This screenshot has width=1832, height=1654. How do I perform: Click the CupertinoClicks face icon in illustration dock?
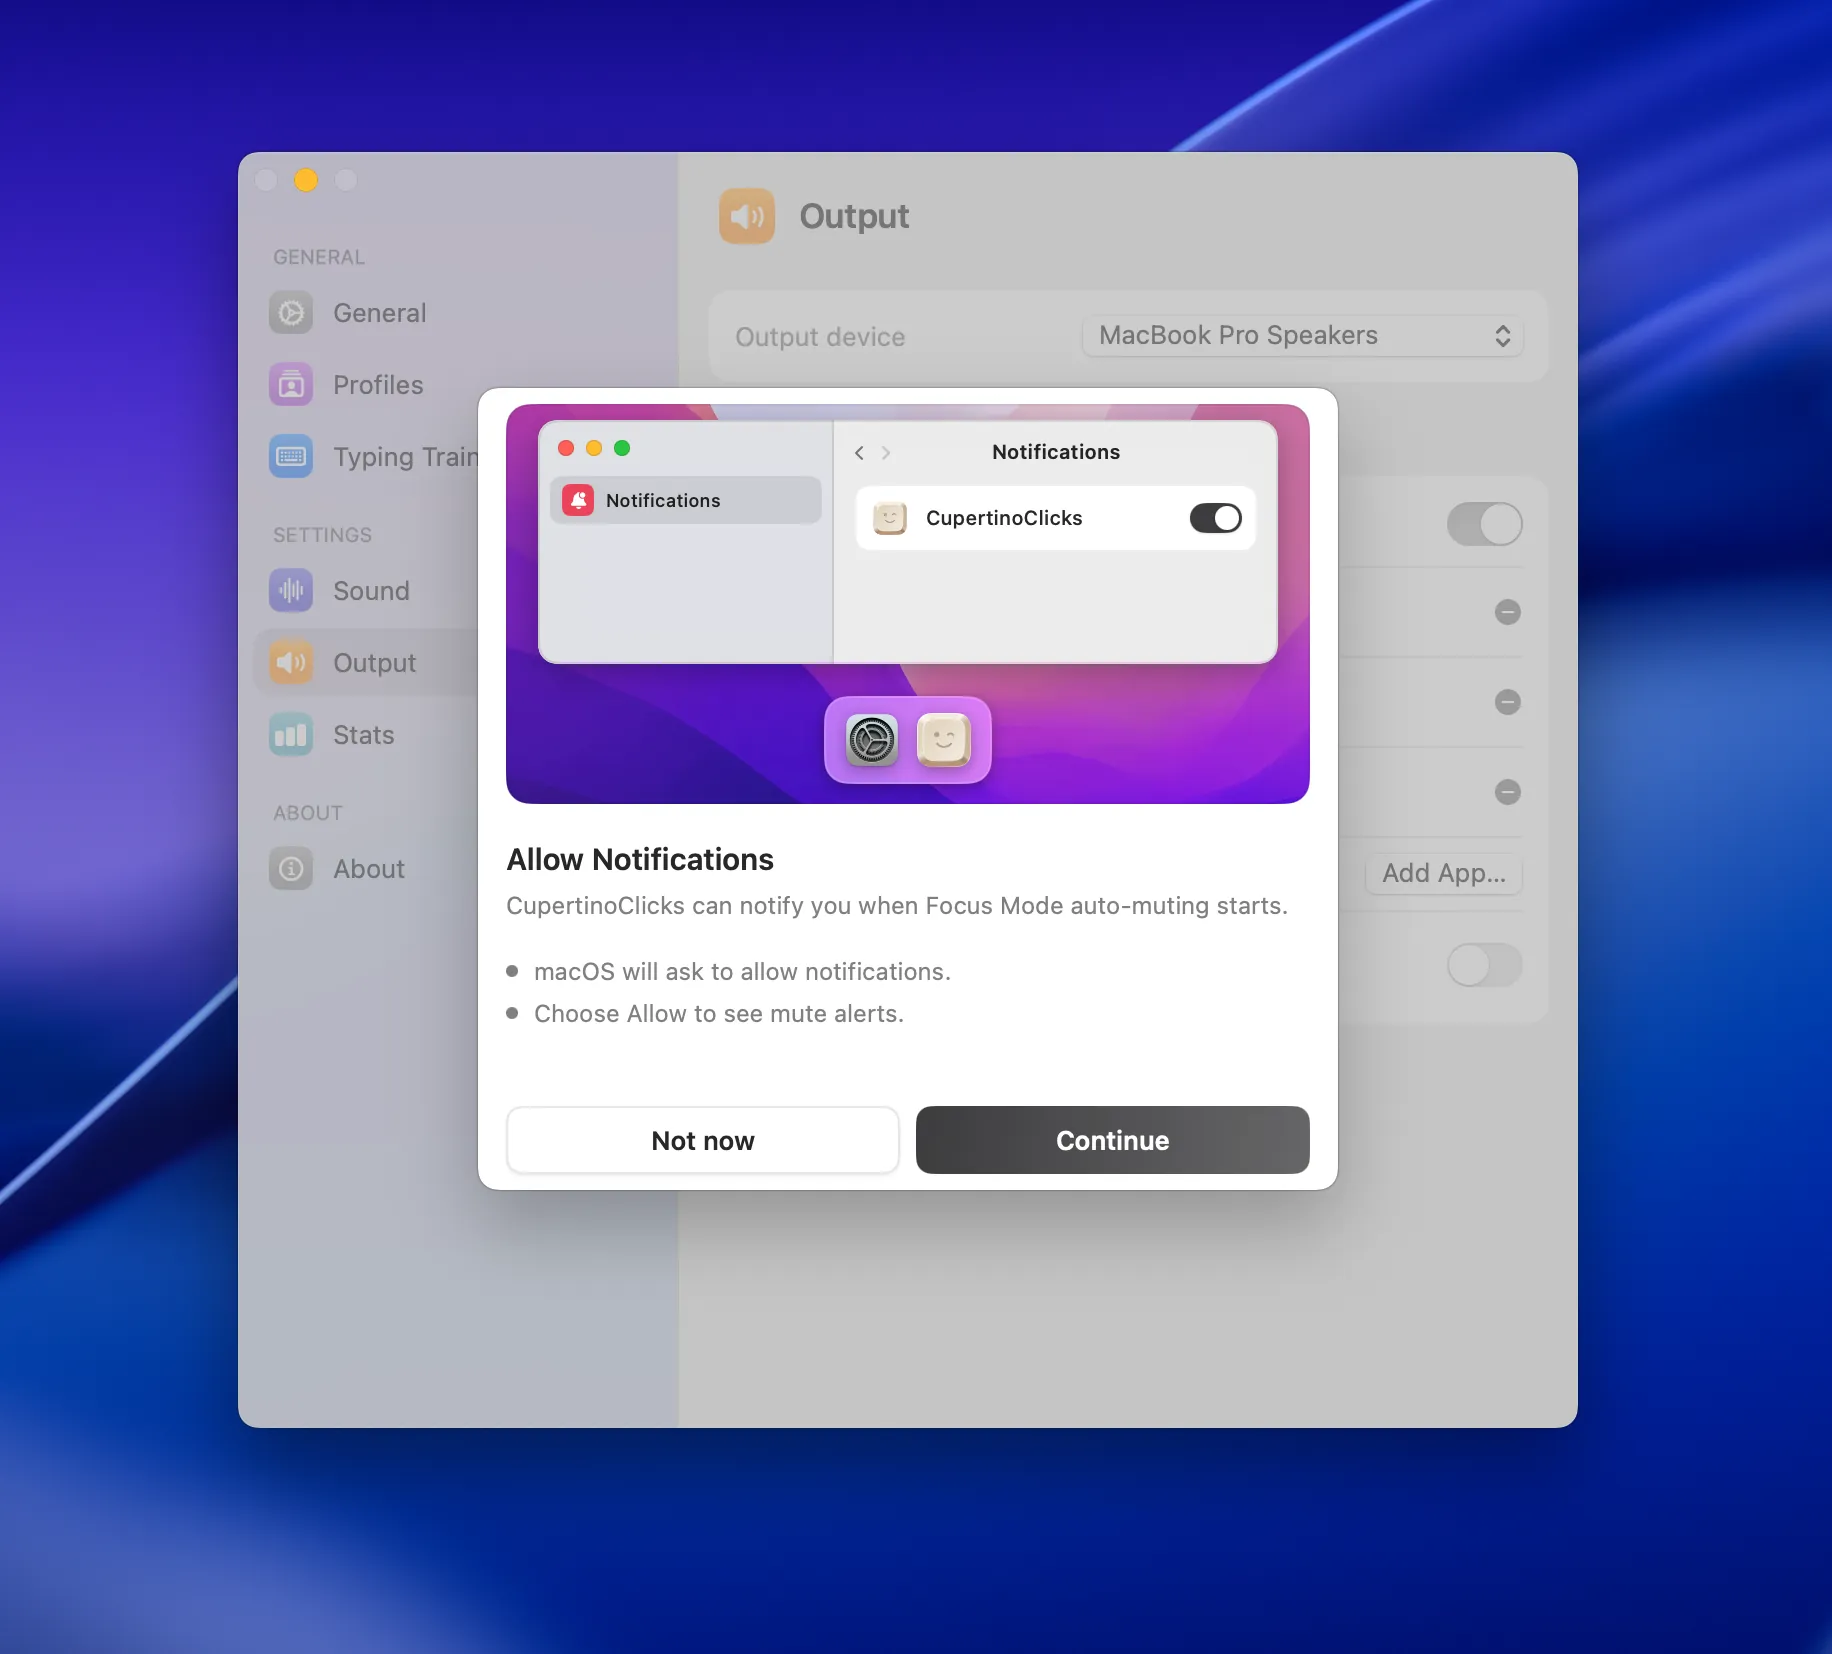click(x=944, y=741)
